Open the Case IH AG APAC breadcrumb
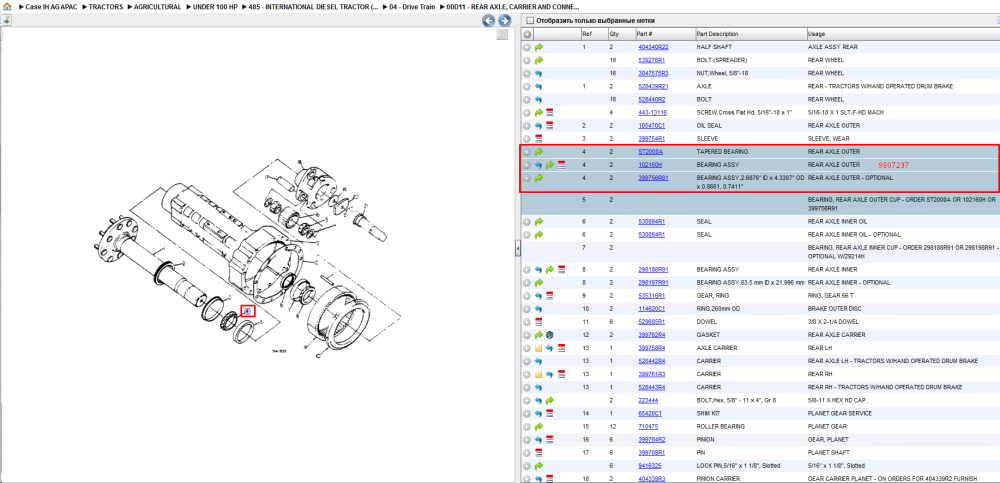Viewport: 1000px width, 483px height. (51, 7)
